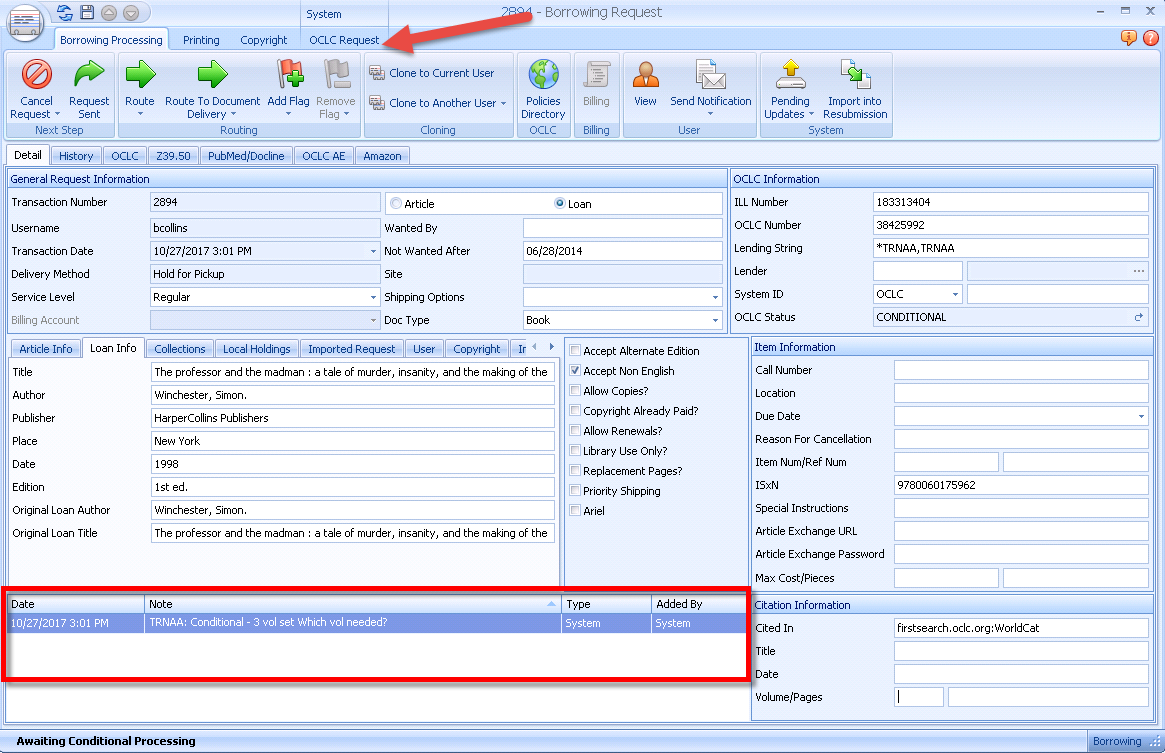Send Notification to the user

pyautogui.click(x=713, y=88)
